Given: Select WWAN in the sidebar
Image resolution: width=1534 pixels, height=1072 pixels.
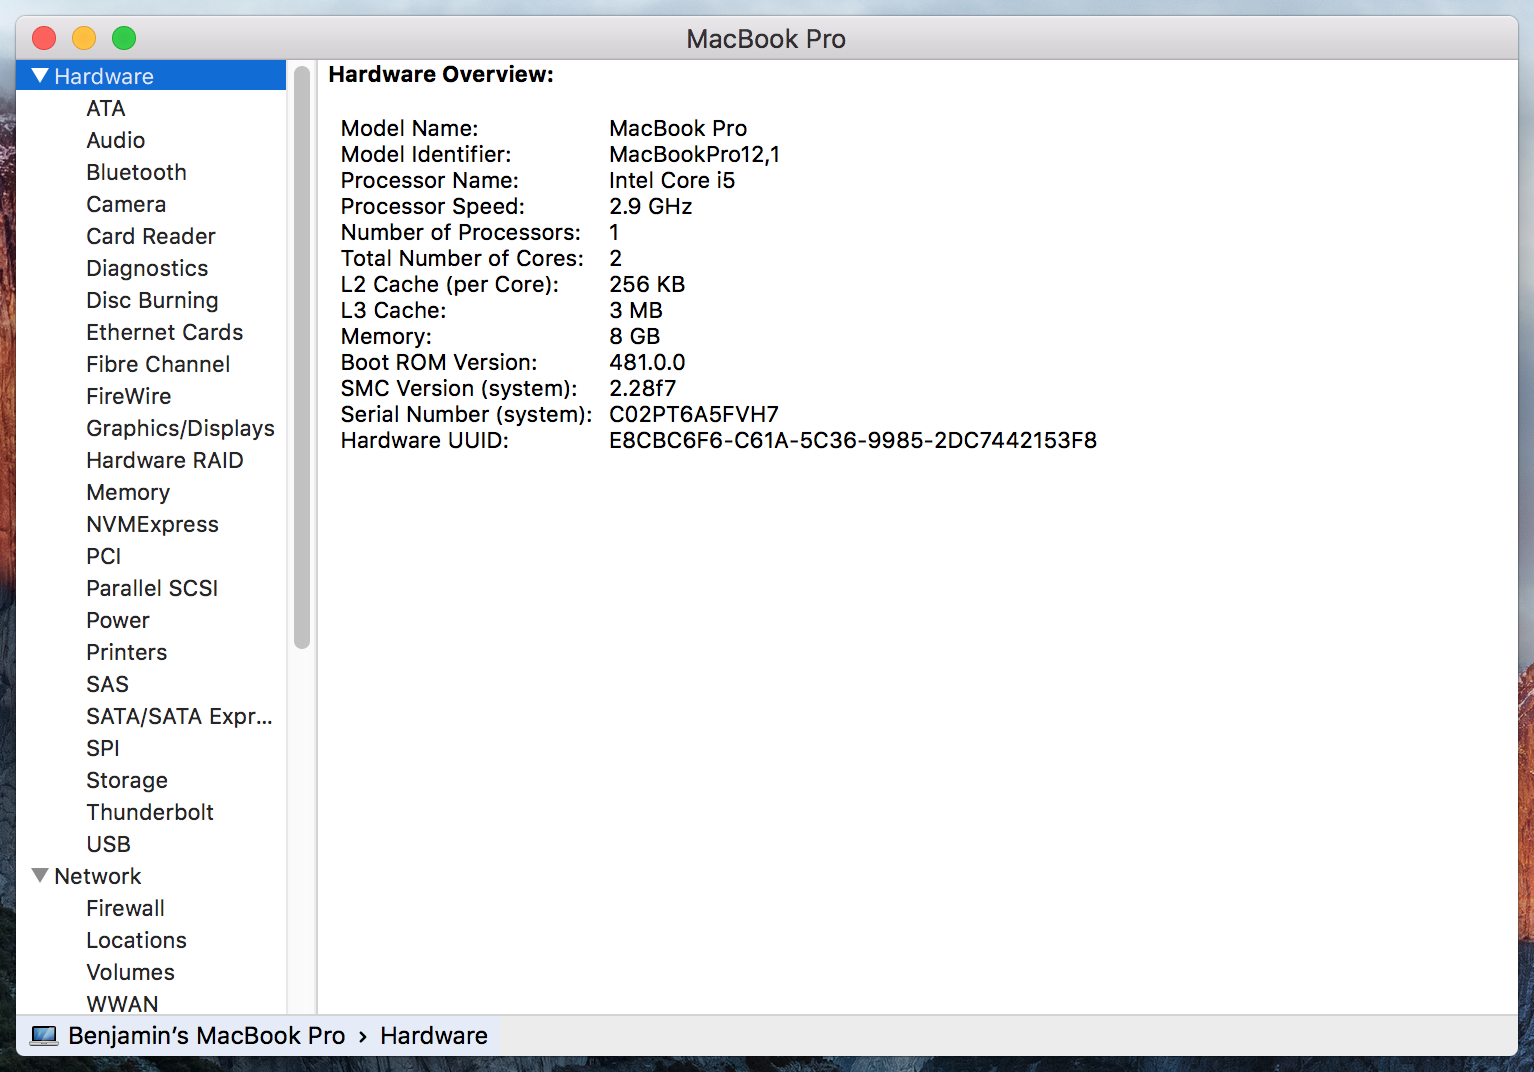Looking at the screenshot, I should click(x=123, y=1003).
